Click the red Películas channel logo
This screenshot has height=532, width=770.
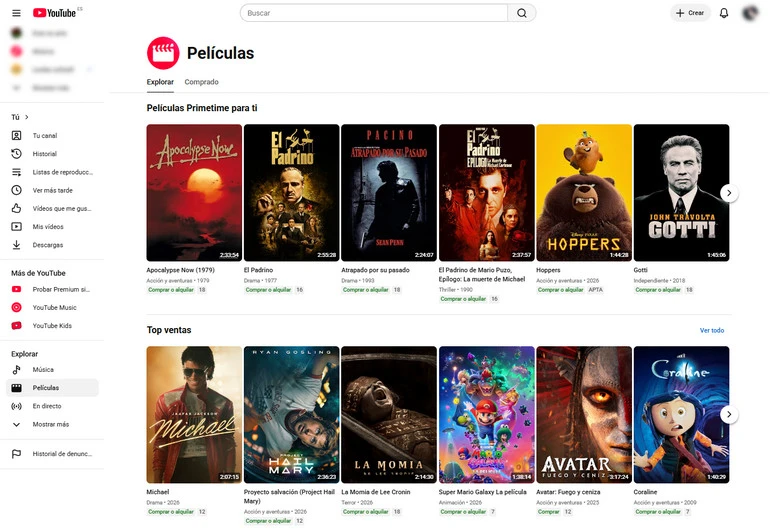(x=163, y=53)
